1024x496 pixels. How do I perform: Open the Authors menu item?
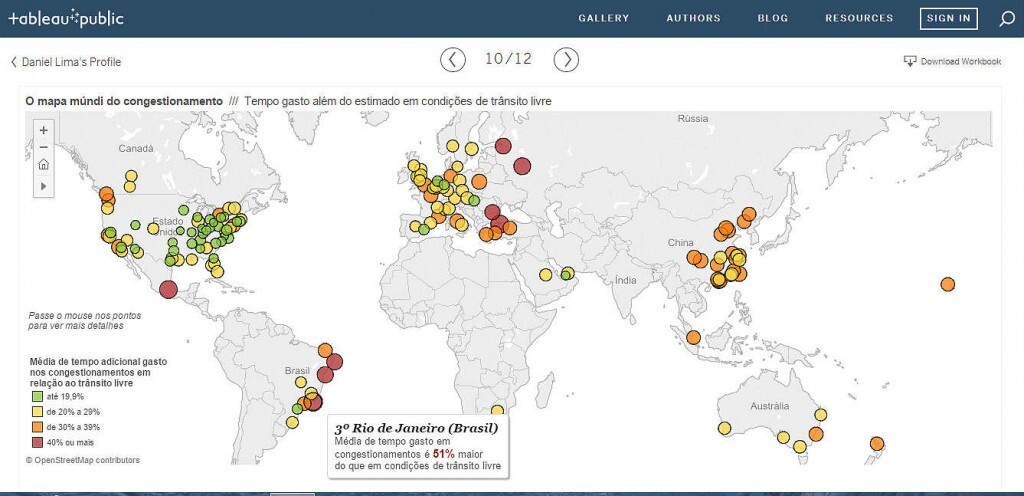point(693,18)
